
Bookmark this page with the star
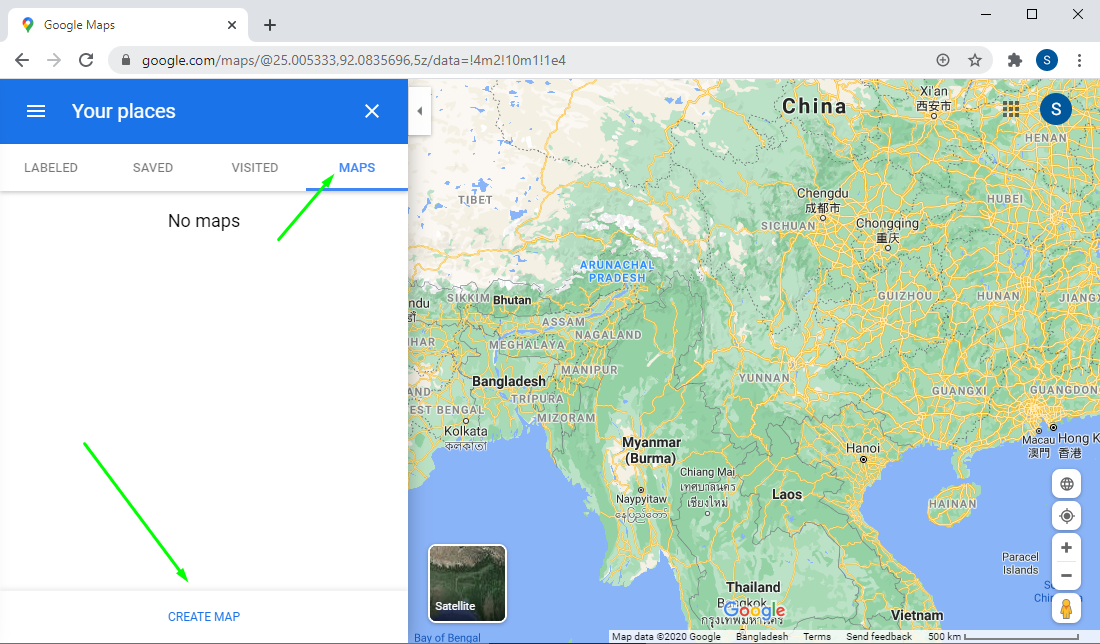(x=975, y=60)
